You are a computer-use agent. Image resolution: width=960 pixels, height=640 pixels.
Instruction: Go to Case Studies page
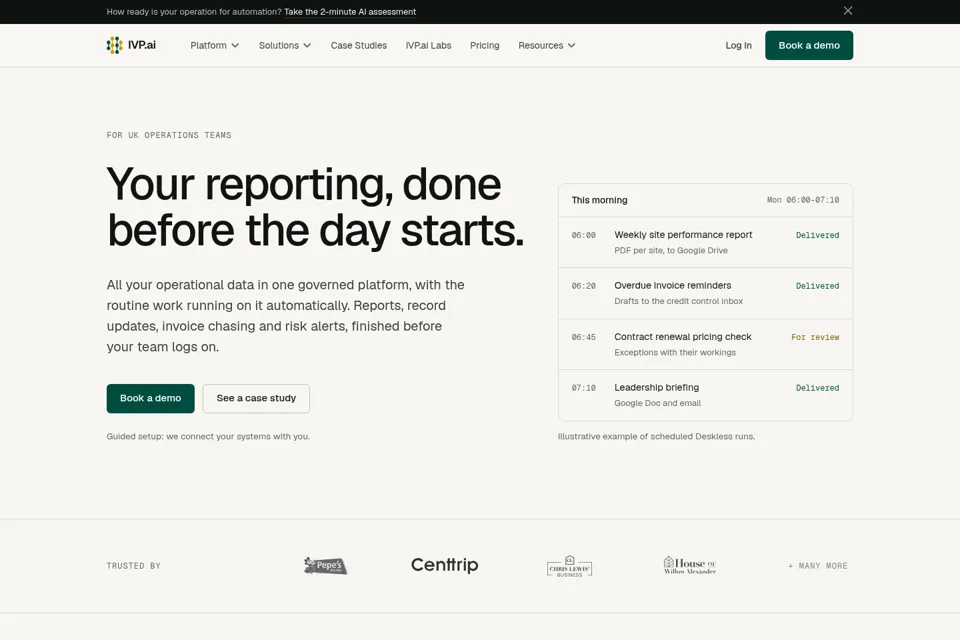(x=359, y=45)
